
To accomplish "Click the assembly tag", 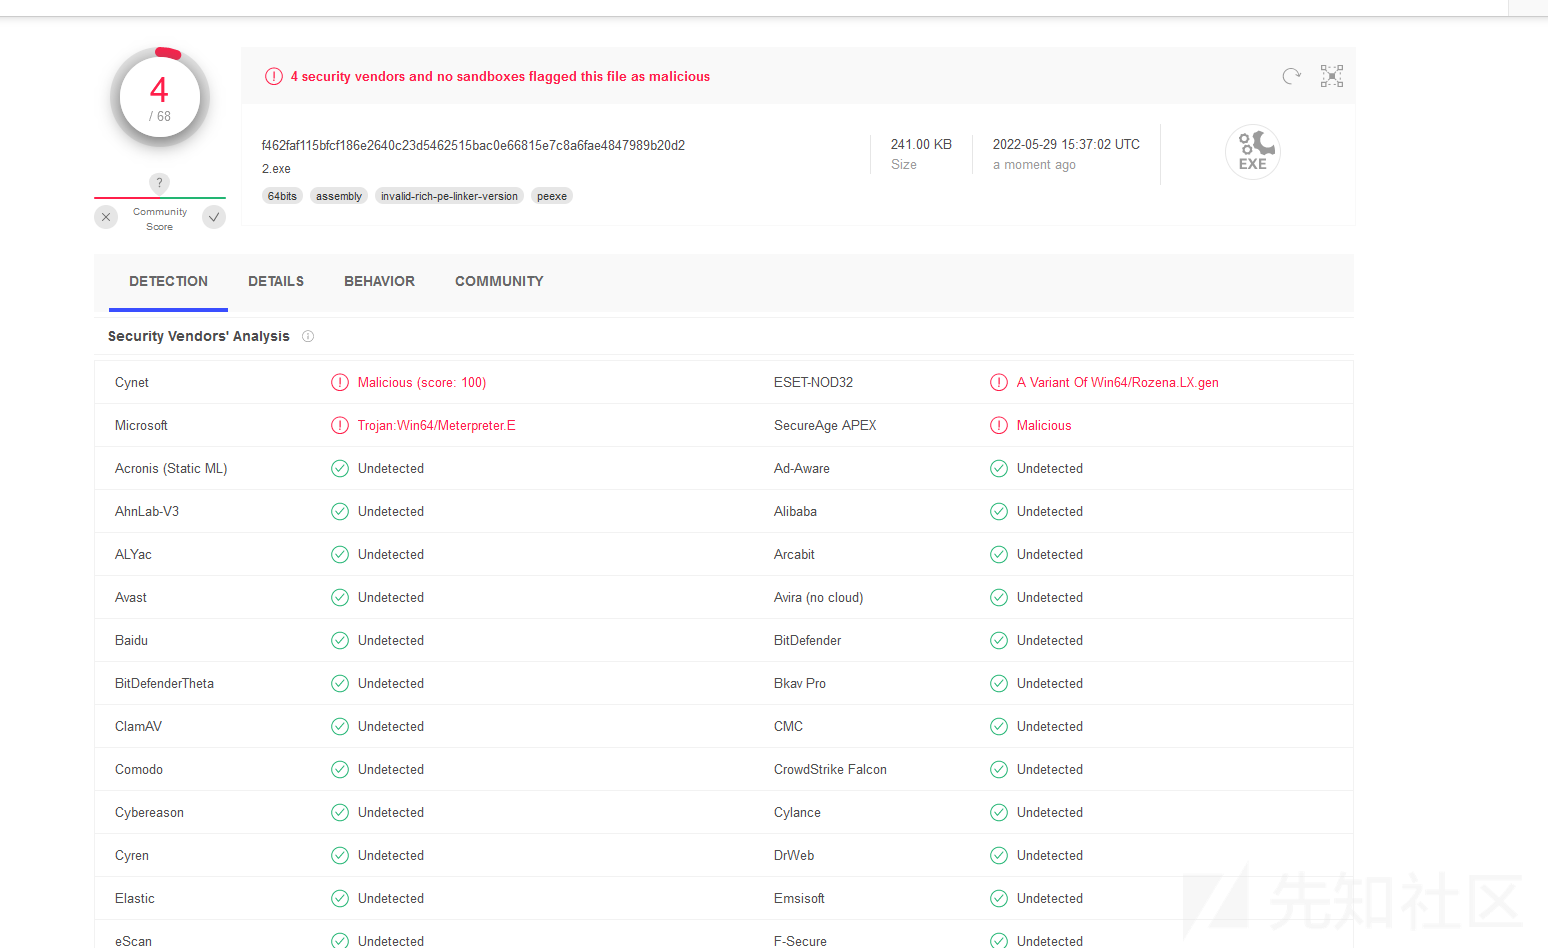I will [339, 196].
